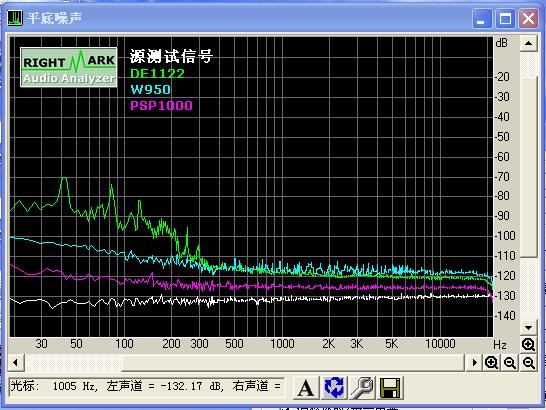Image resolution: width=546 pixels, height=410 pixels.
Task: Save the graph using floppy disk icon
Action: (390, 387)
